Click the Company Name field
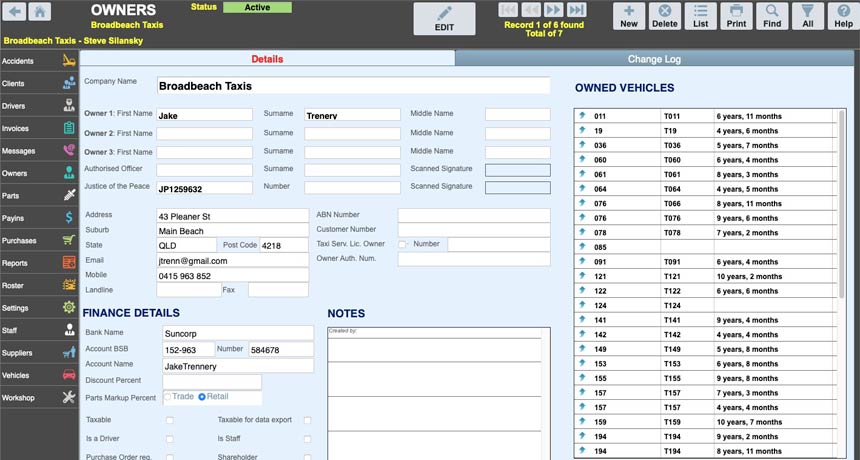The height and width of the screenshot is (460, 860). click(x=353, y=86)
